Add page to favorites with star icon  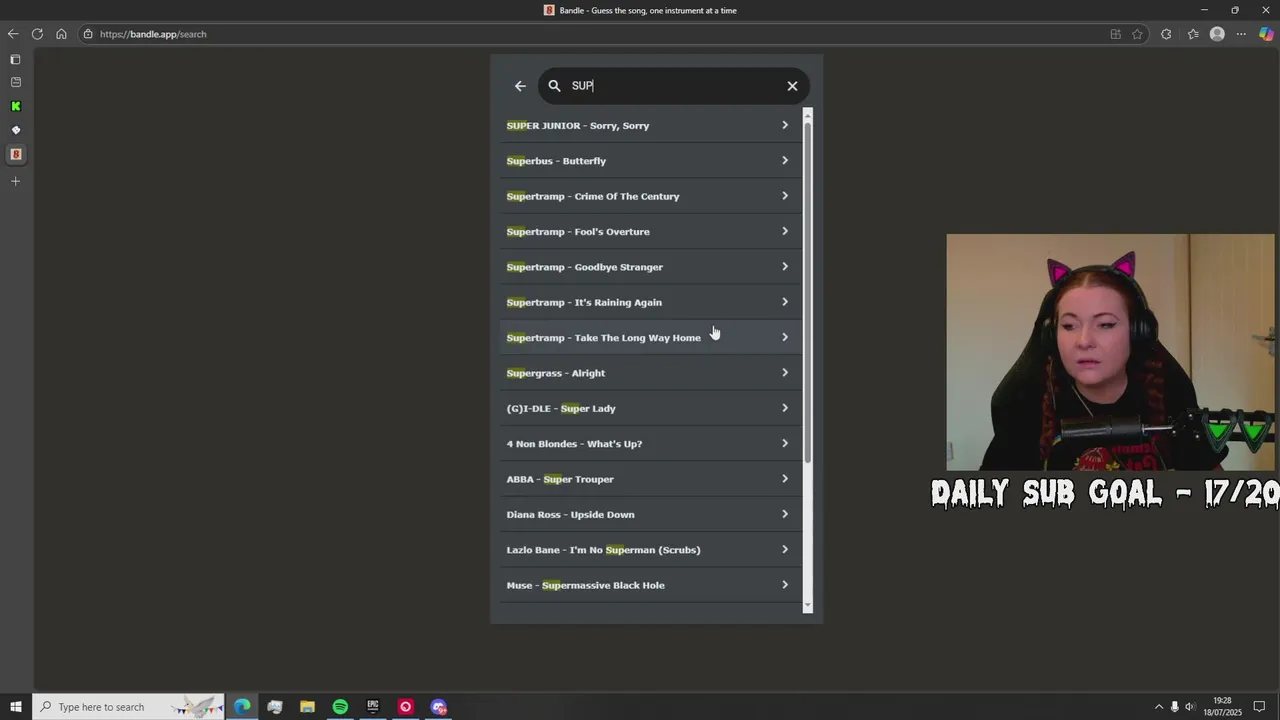(1137, 34)
